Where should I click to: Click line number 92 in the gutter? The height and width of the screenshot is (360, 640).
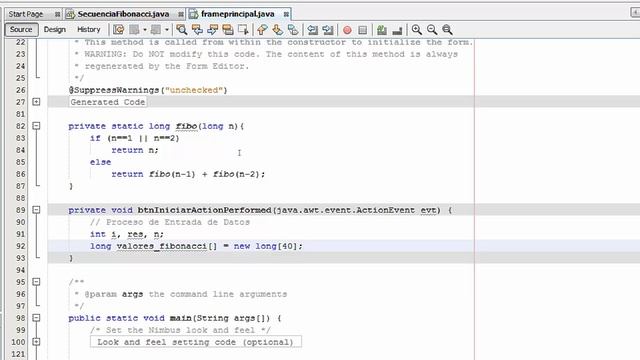tap(20, 246)
